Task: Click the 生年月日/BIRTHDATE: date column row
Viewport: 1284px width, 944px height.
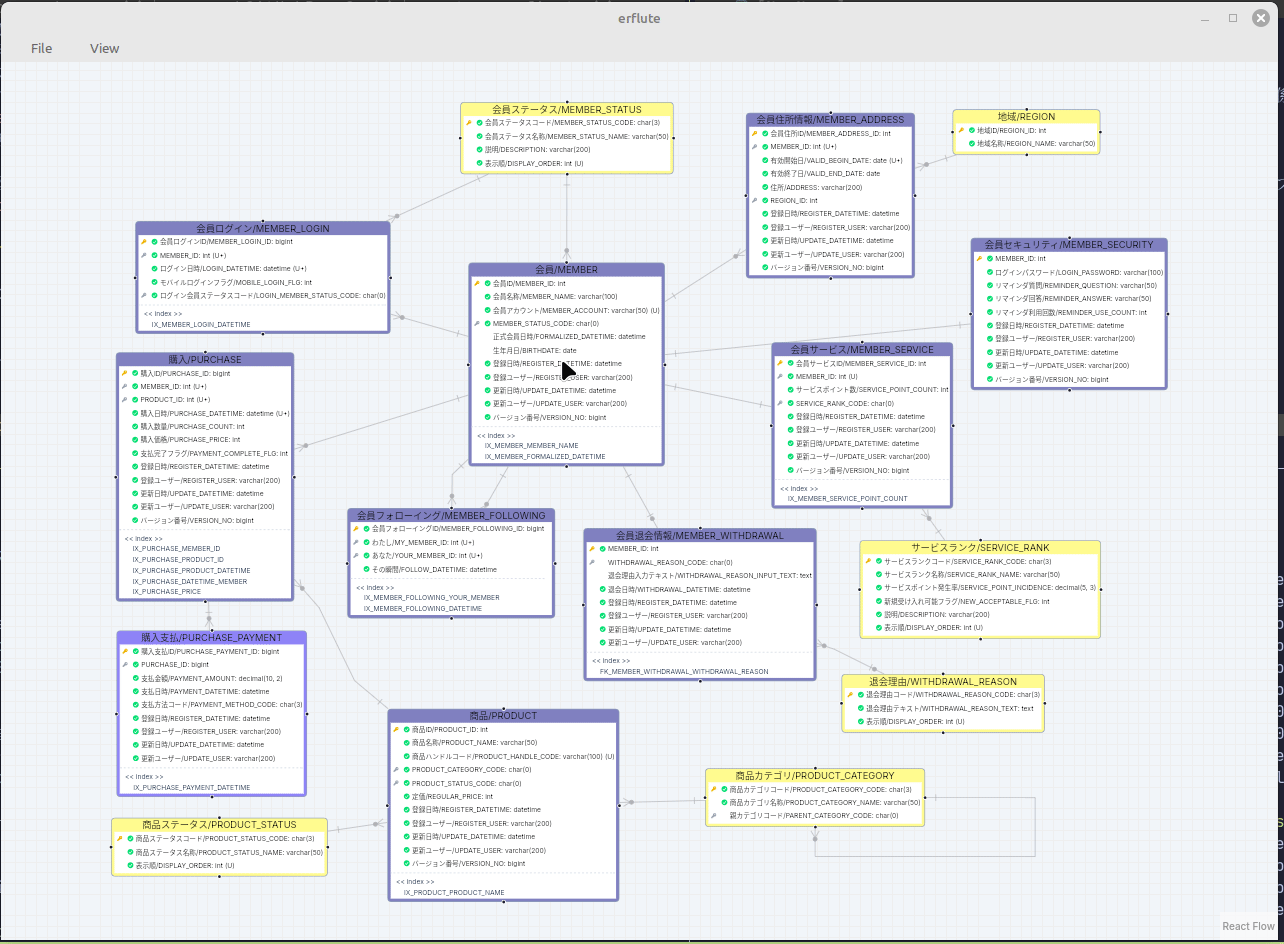Action: pos(566,350)
